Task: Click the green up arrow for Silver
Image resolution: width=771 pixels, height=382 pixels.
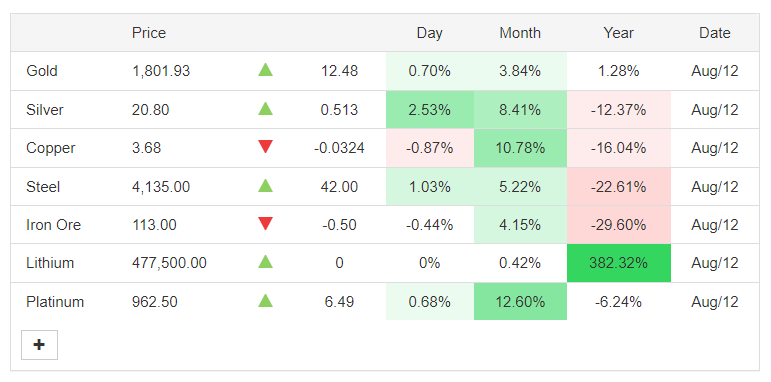Action: click(265, 108)
